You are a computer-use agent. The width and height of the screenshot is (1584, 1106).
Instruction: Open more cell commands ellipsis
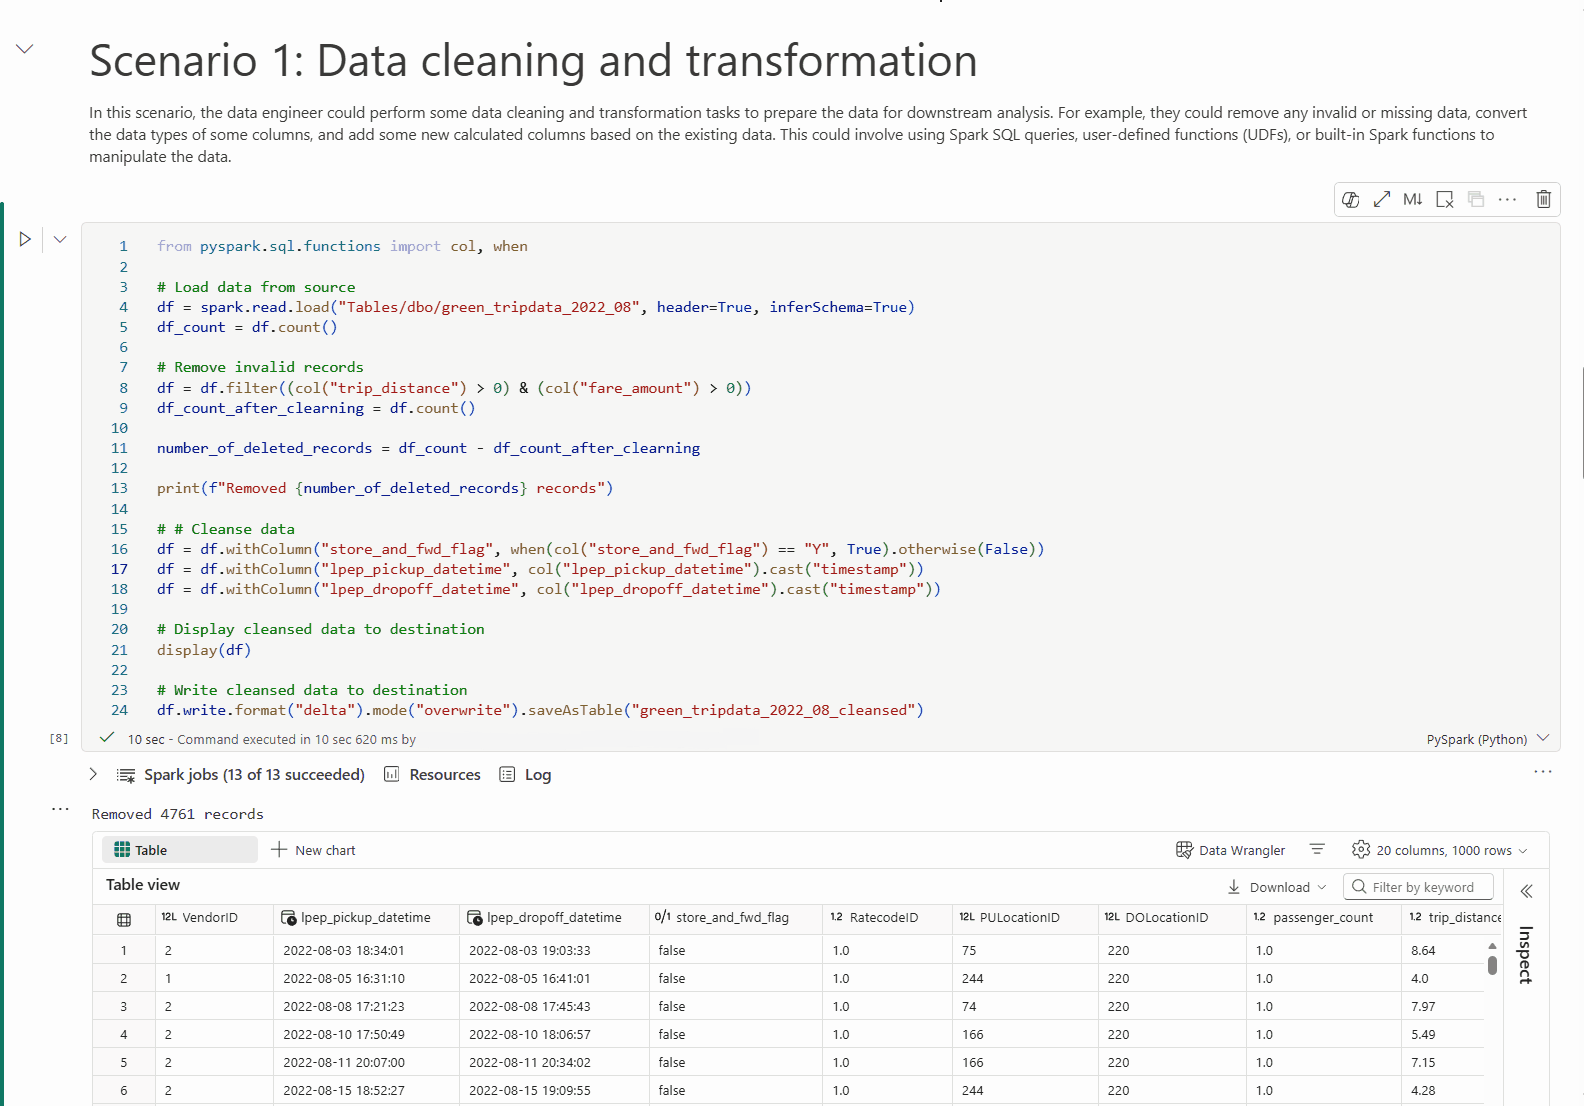point(1507,199)
